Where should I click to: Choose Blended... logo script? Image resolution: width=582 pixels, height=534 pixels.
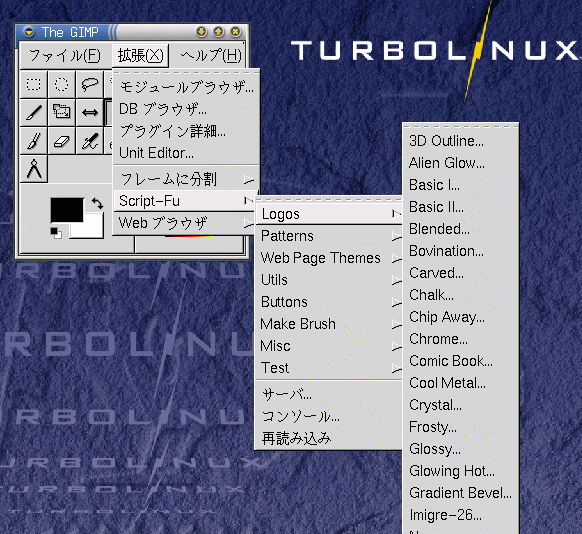(460, 229)
